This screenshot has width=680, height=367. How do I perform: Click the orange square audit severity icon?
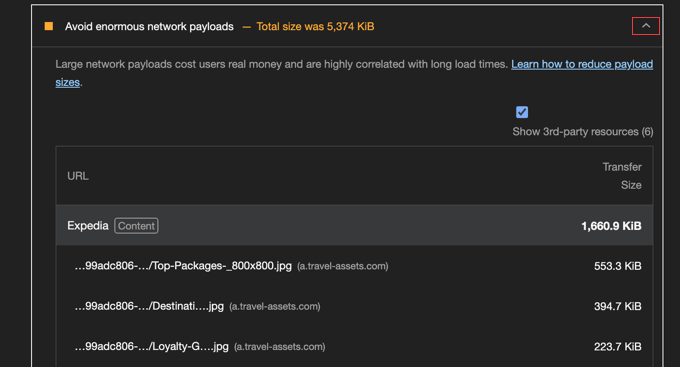[x=49, y=26]
